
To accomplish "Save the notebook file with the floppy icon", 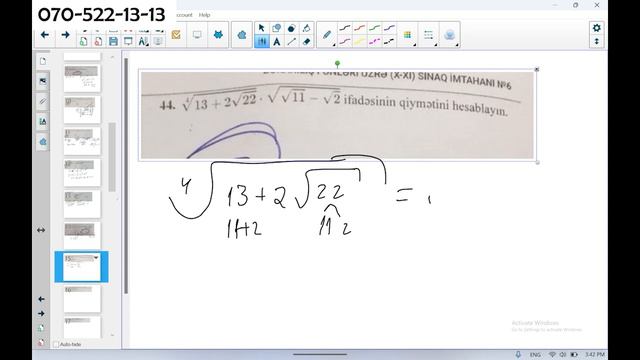I will [113, 41].
